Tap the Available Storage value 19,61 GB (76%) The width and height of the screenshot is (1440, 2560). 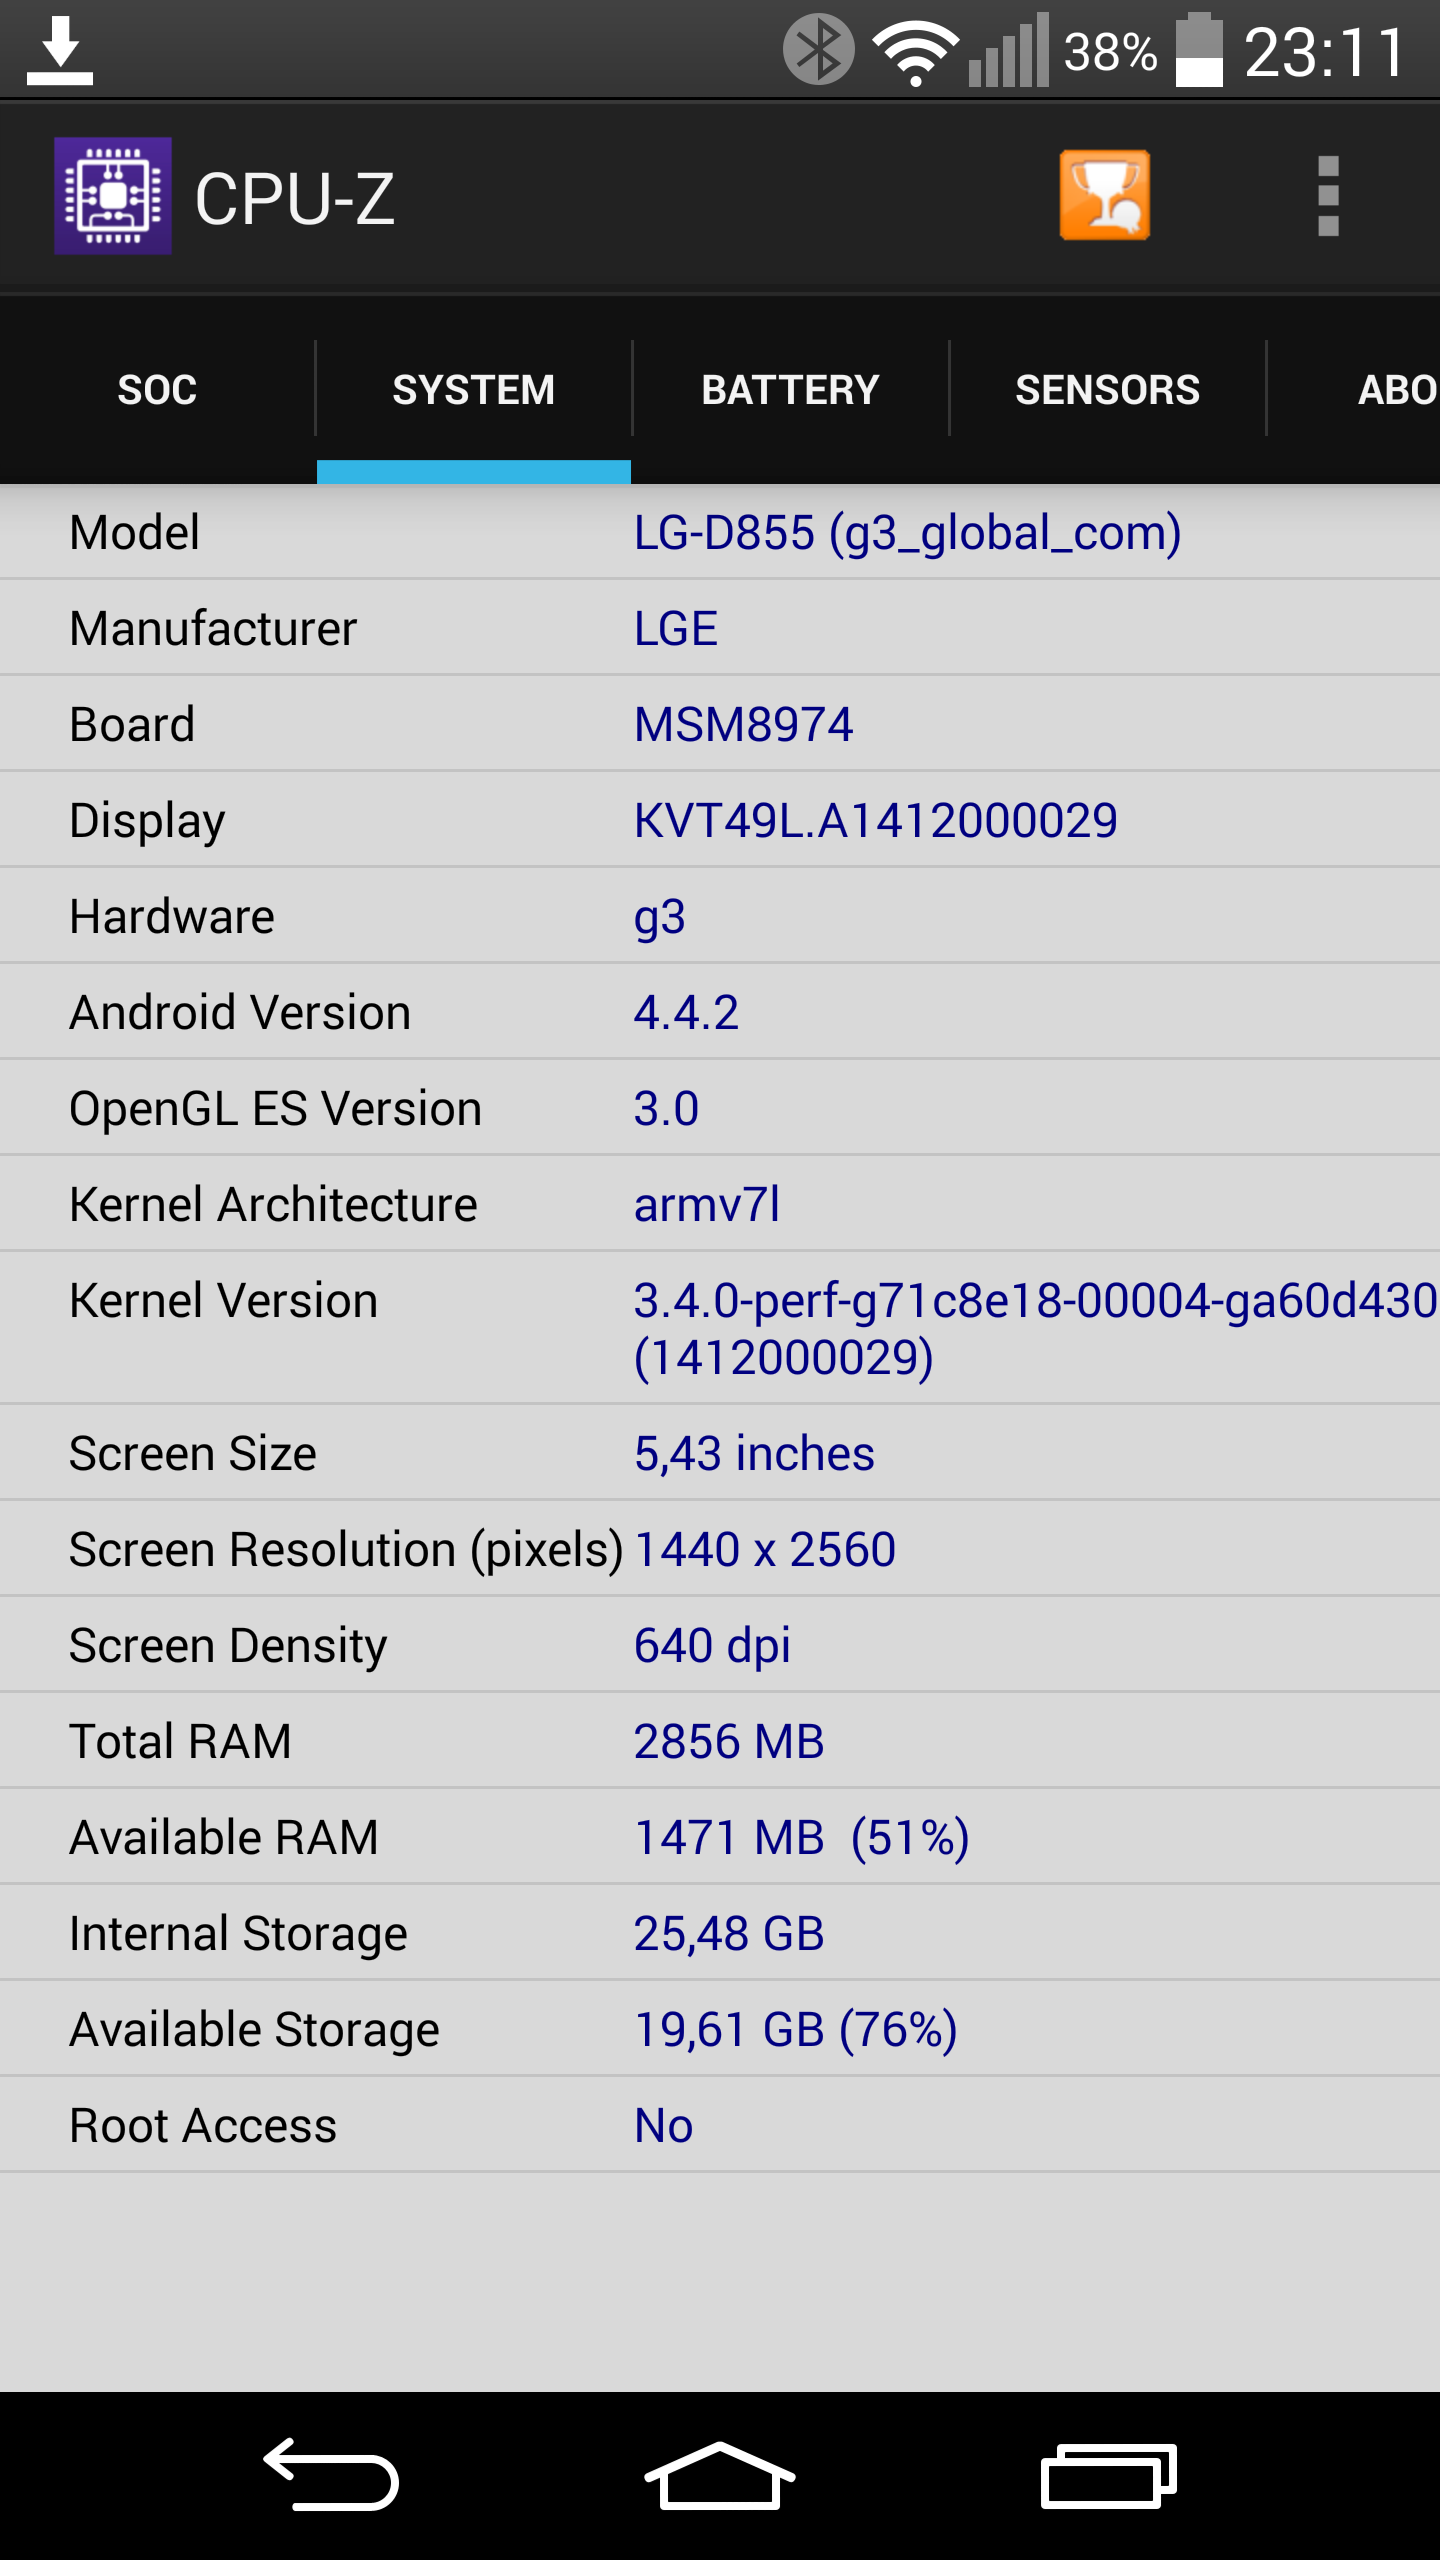point(796,2030)
